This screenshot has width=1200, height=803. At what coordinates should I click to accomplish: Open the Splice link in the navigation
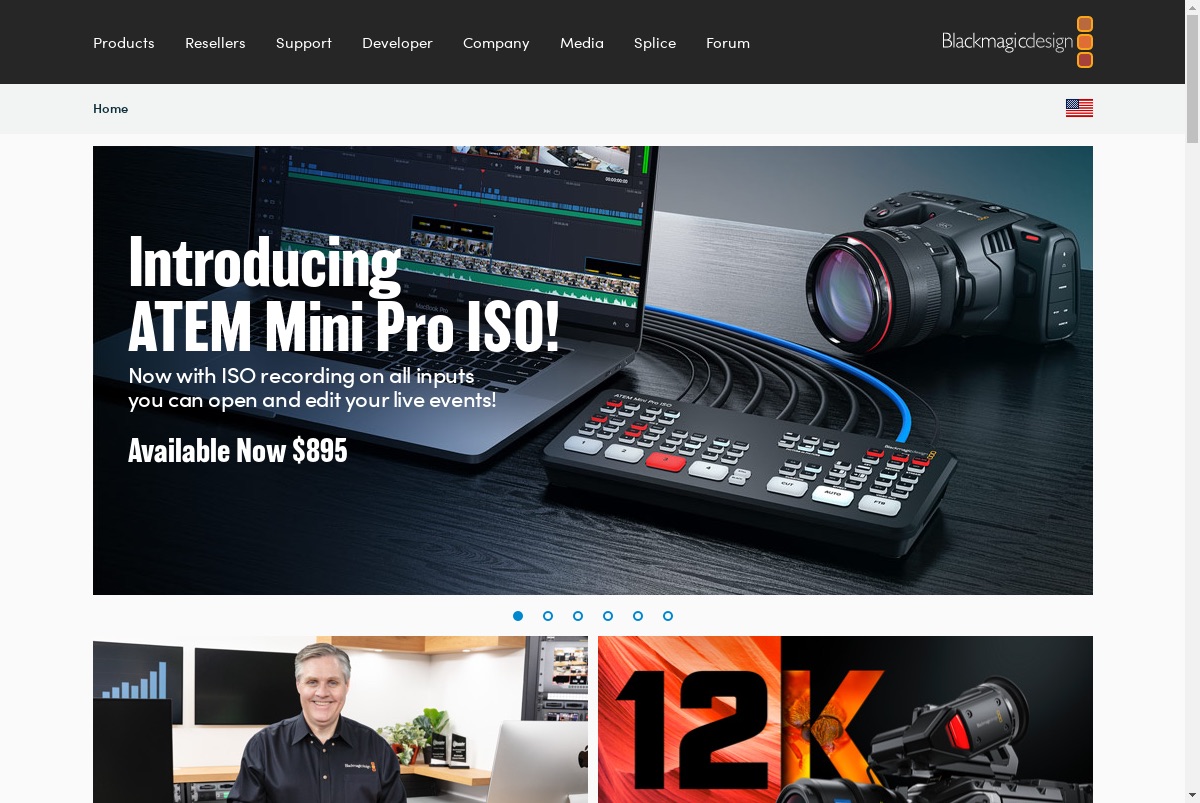(655, 43)
